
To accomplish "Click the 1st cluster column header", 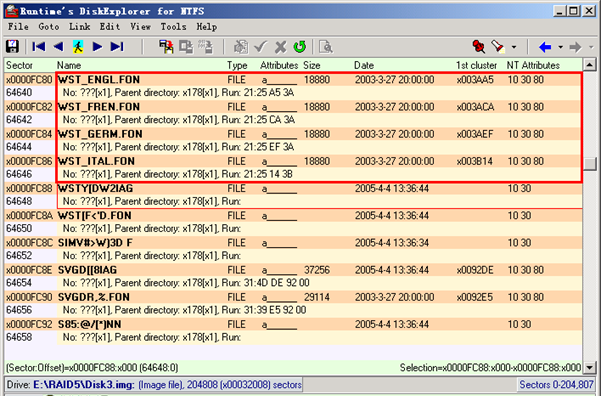I will tap(476, 65).
